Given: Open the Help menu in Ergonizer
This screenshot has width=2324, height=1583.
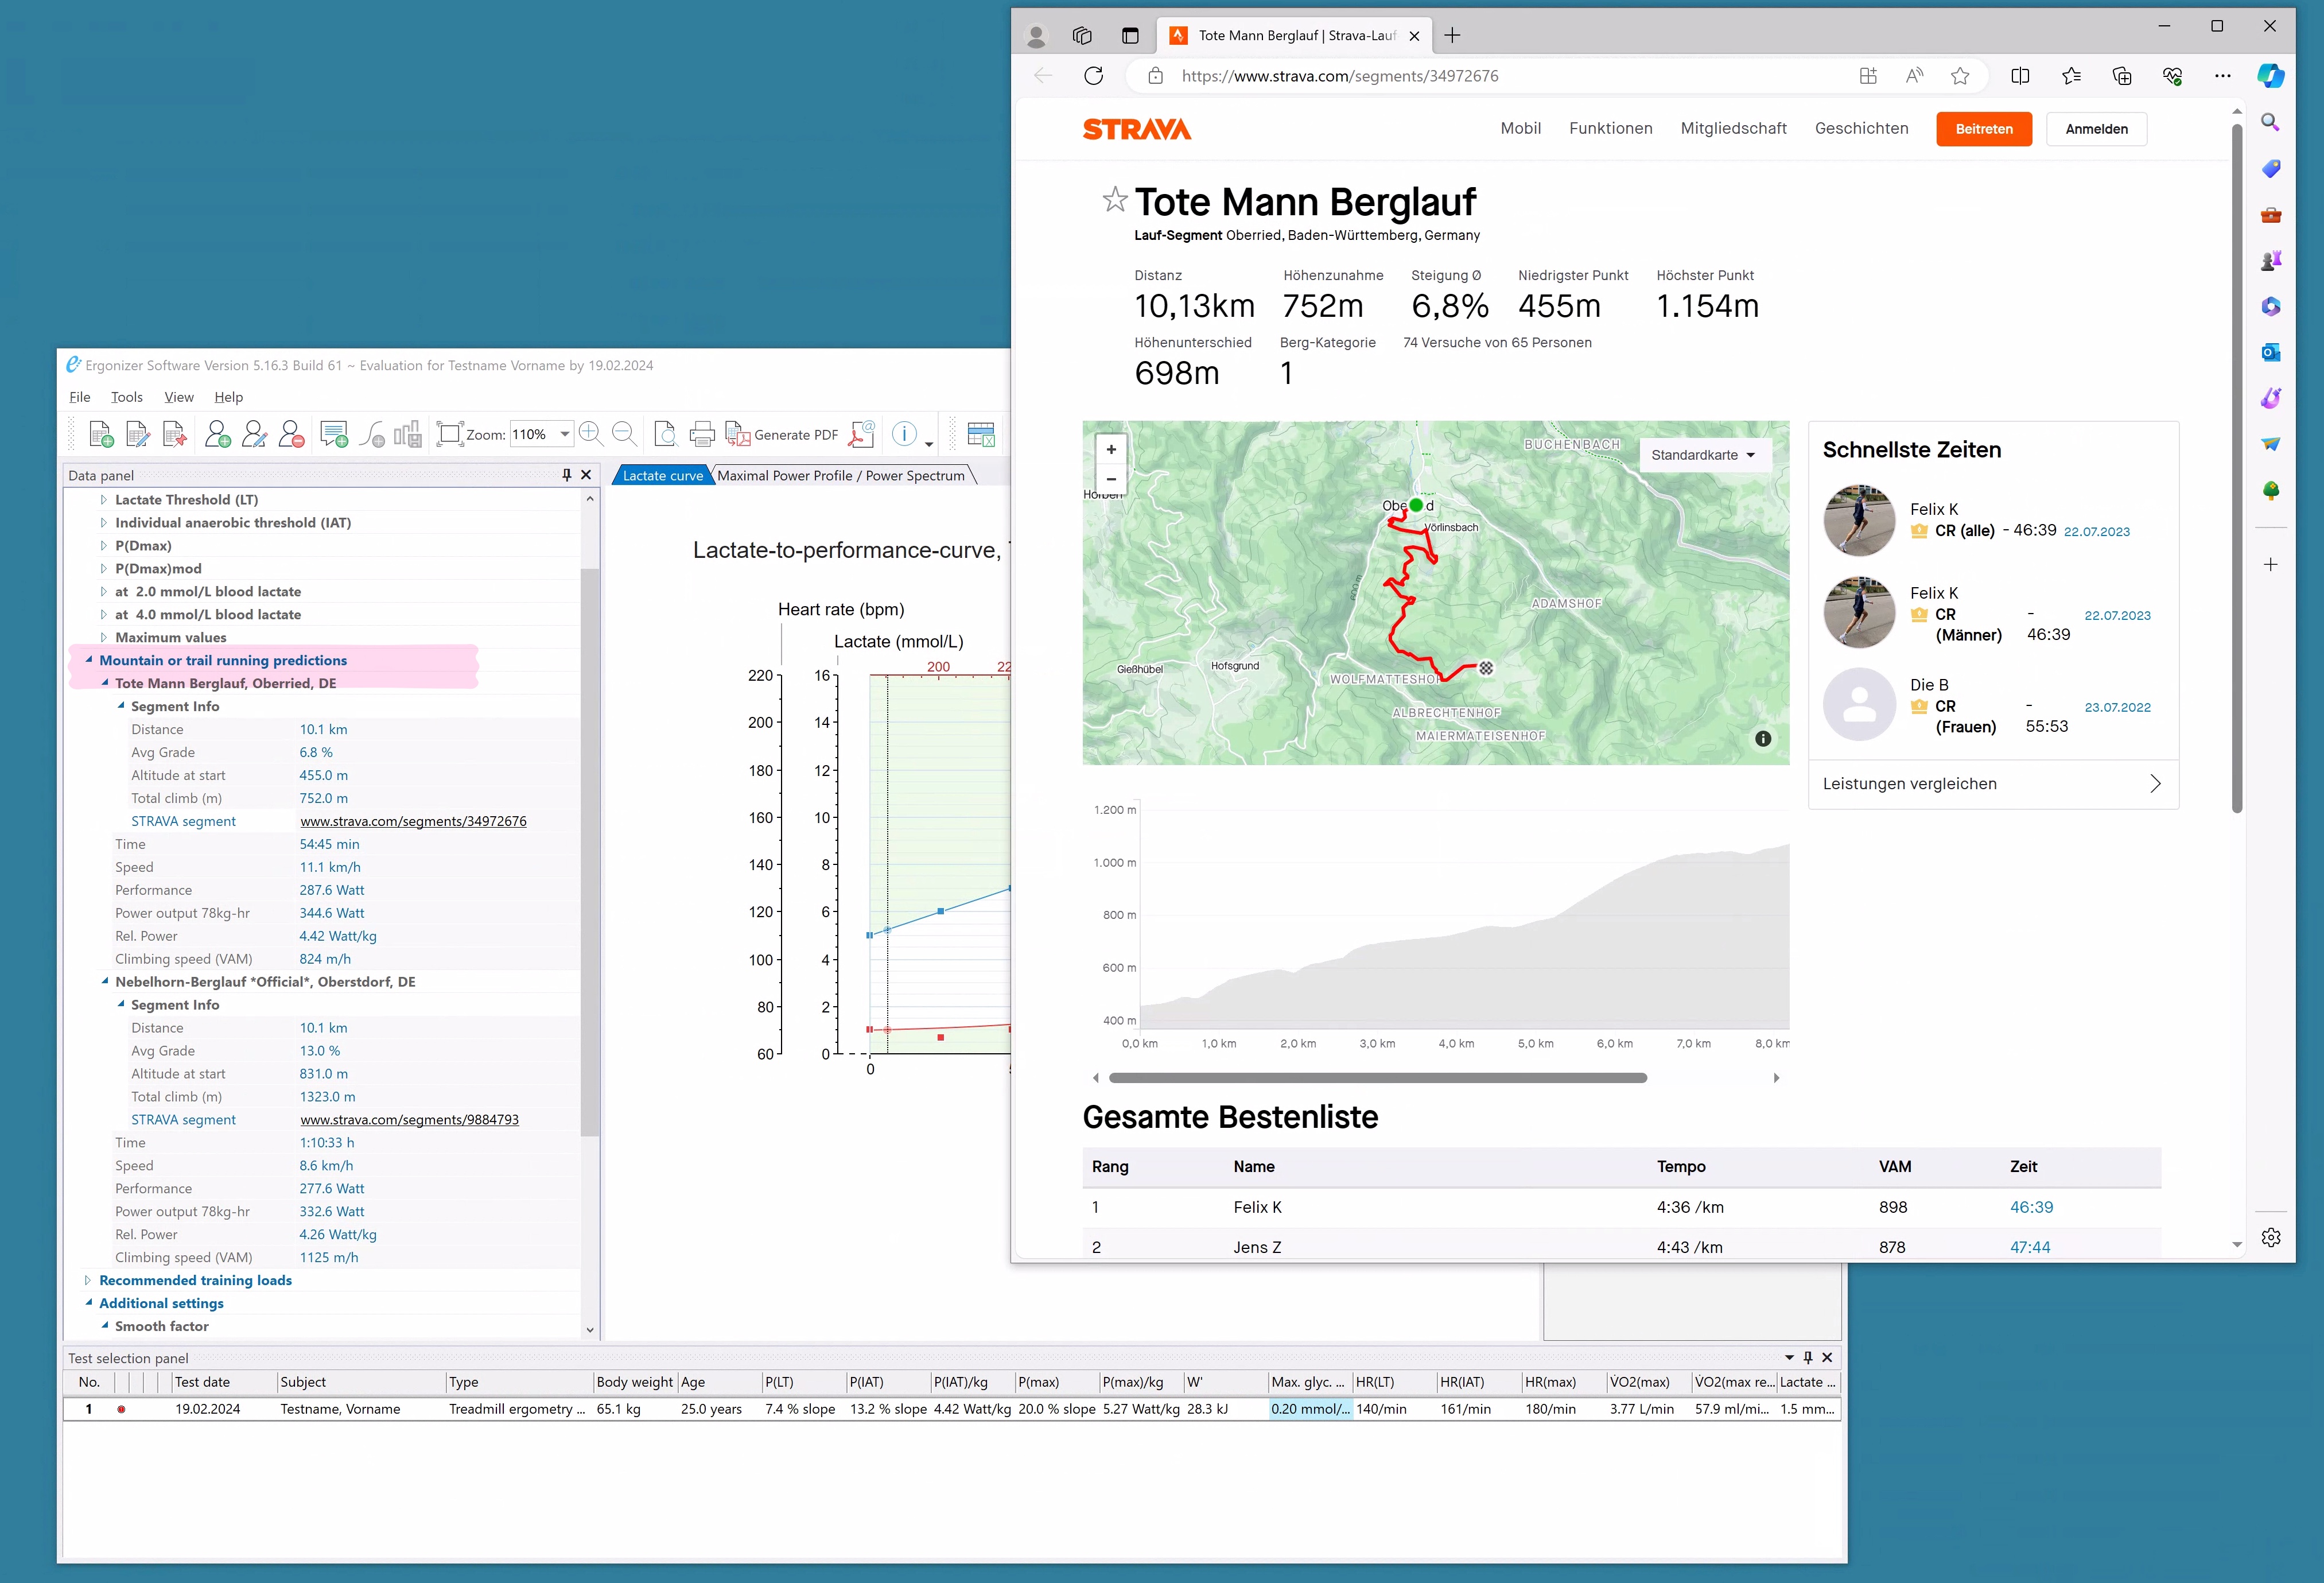Looking at the screenshot, I should coord(229,397).
